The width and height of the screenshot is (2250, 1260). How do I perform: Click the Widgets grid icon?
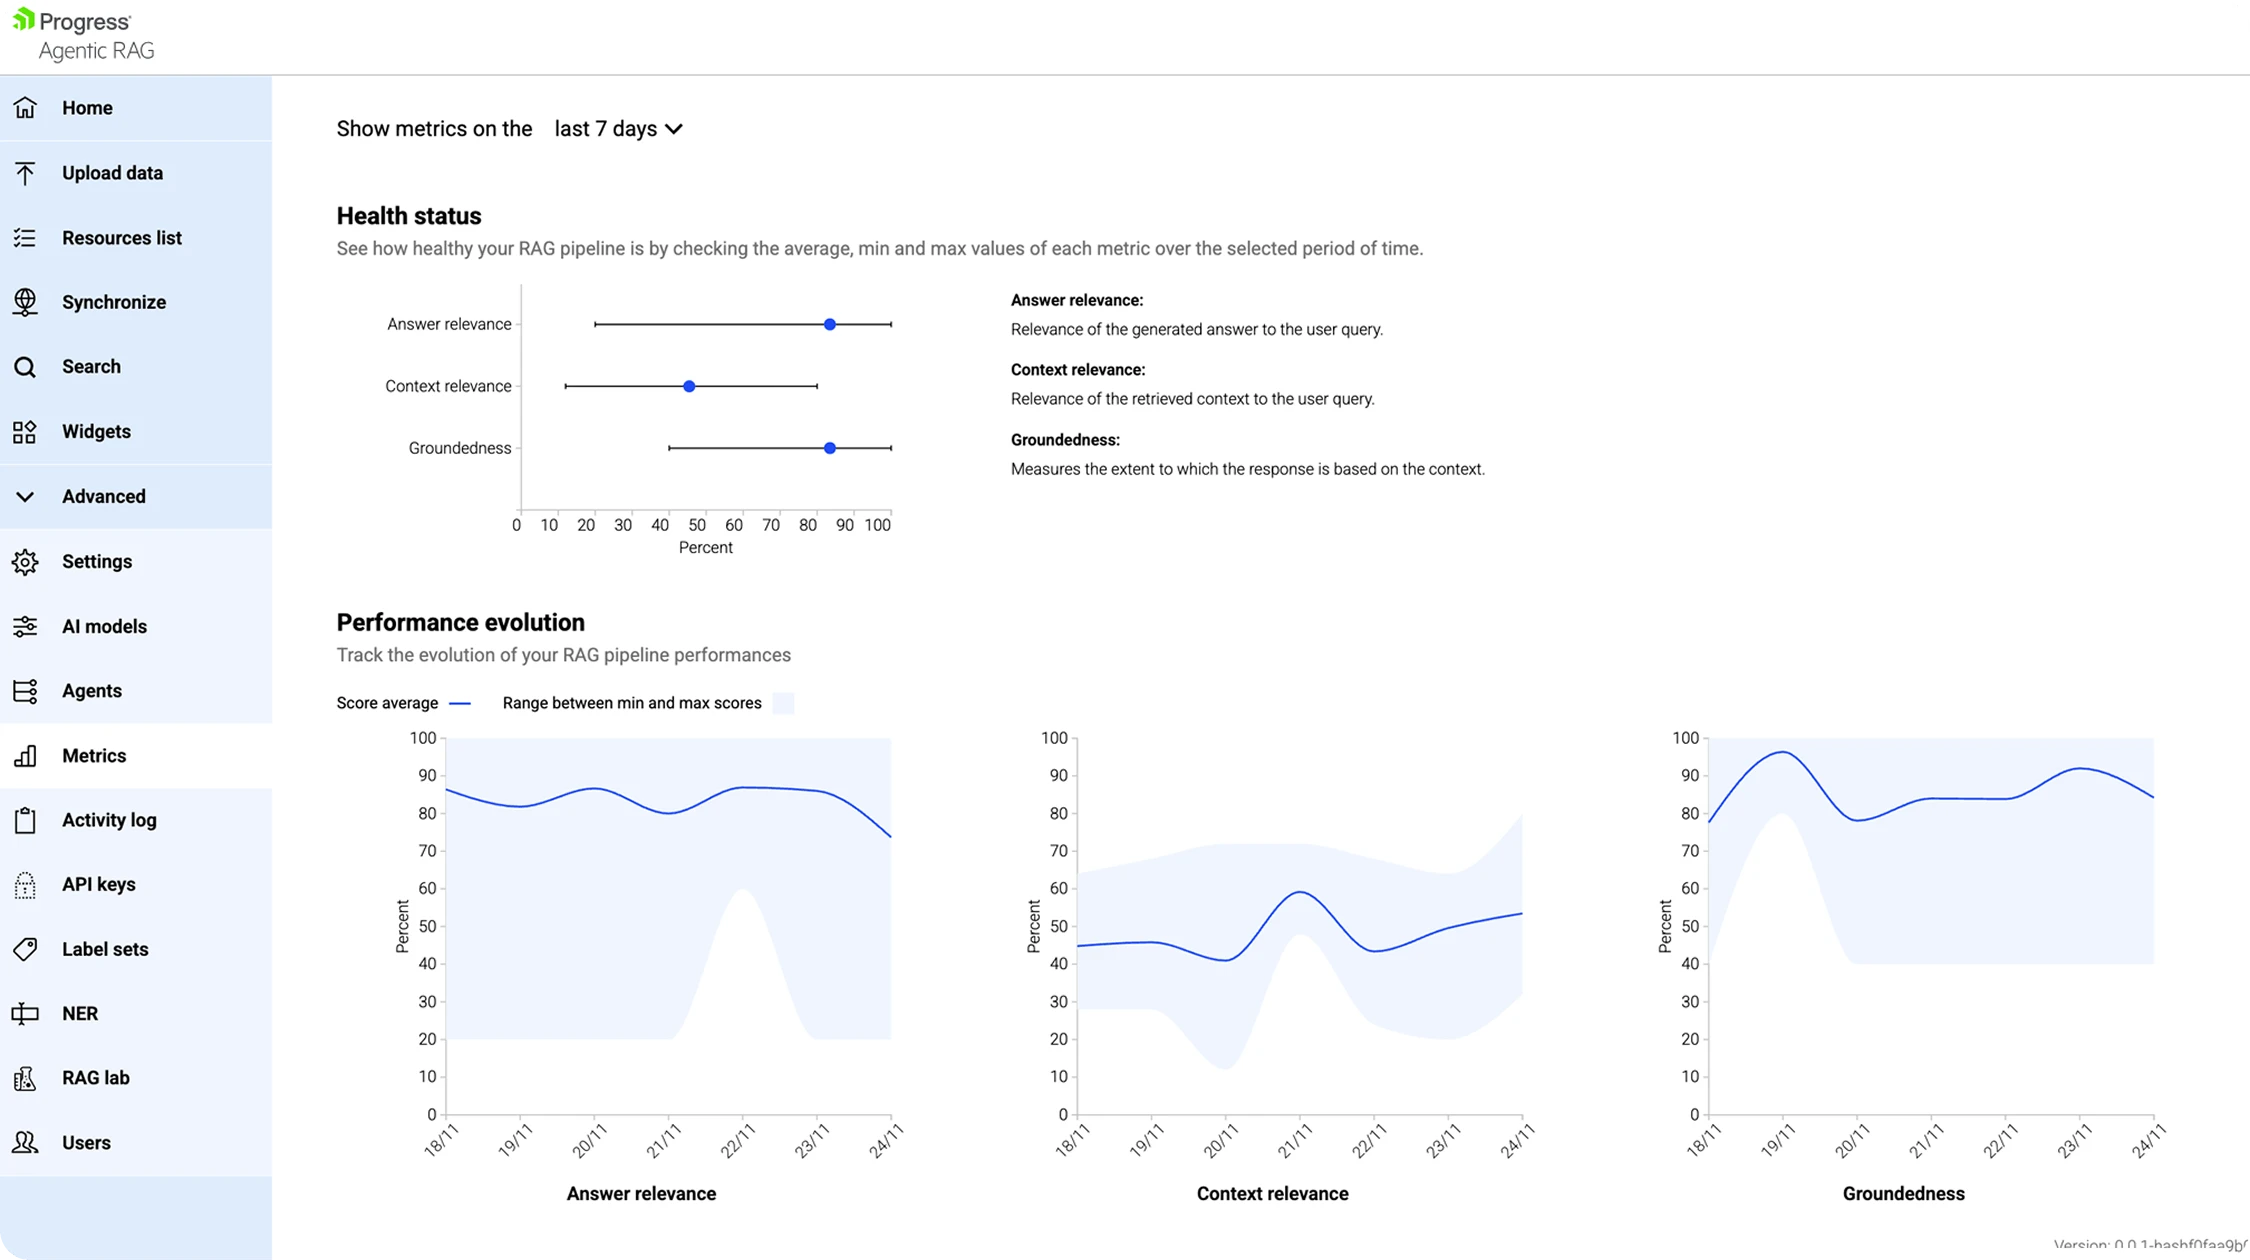tap(25, 432)
